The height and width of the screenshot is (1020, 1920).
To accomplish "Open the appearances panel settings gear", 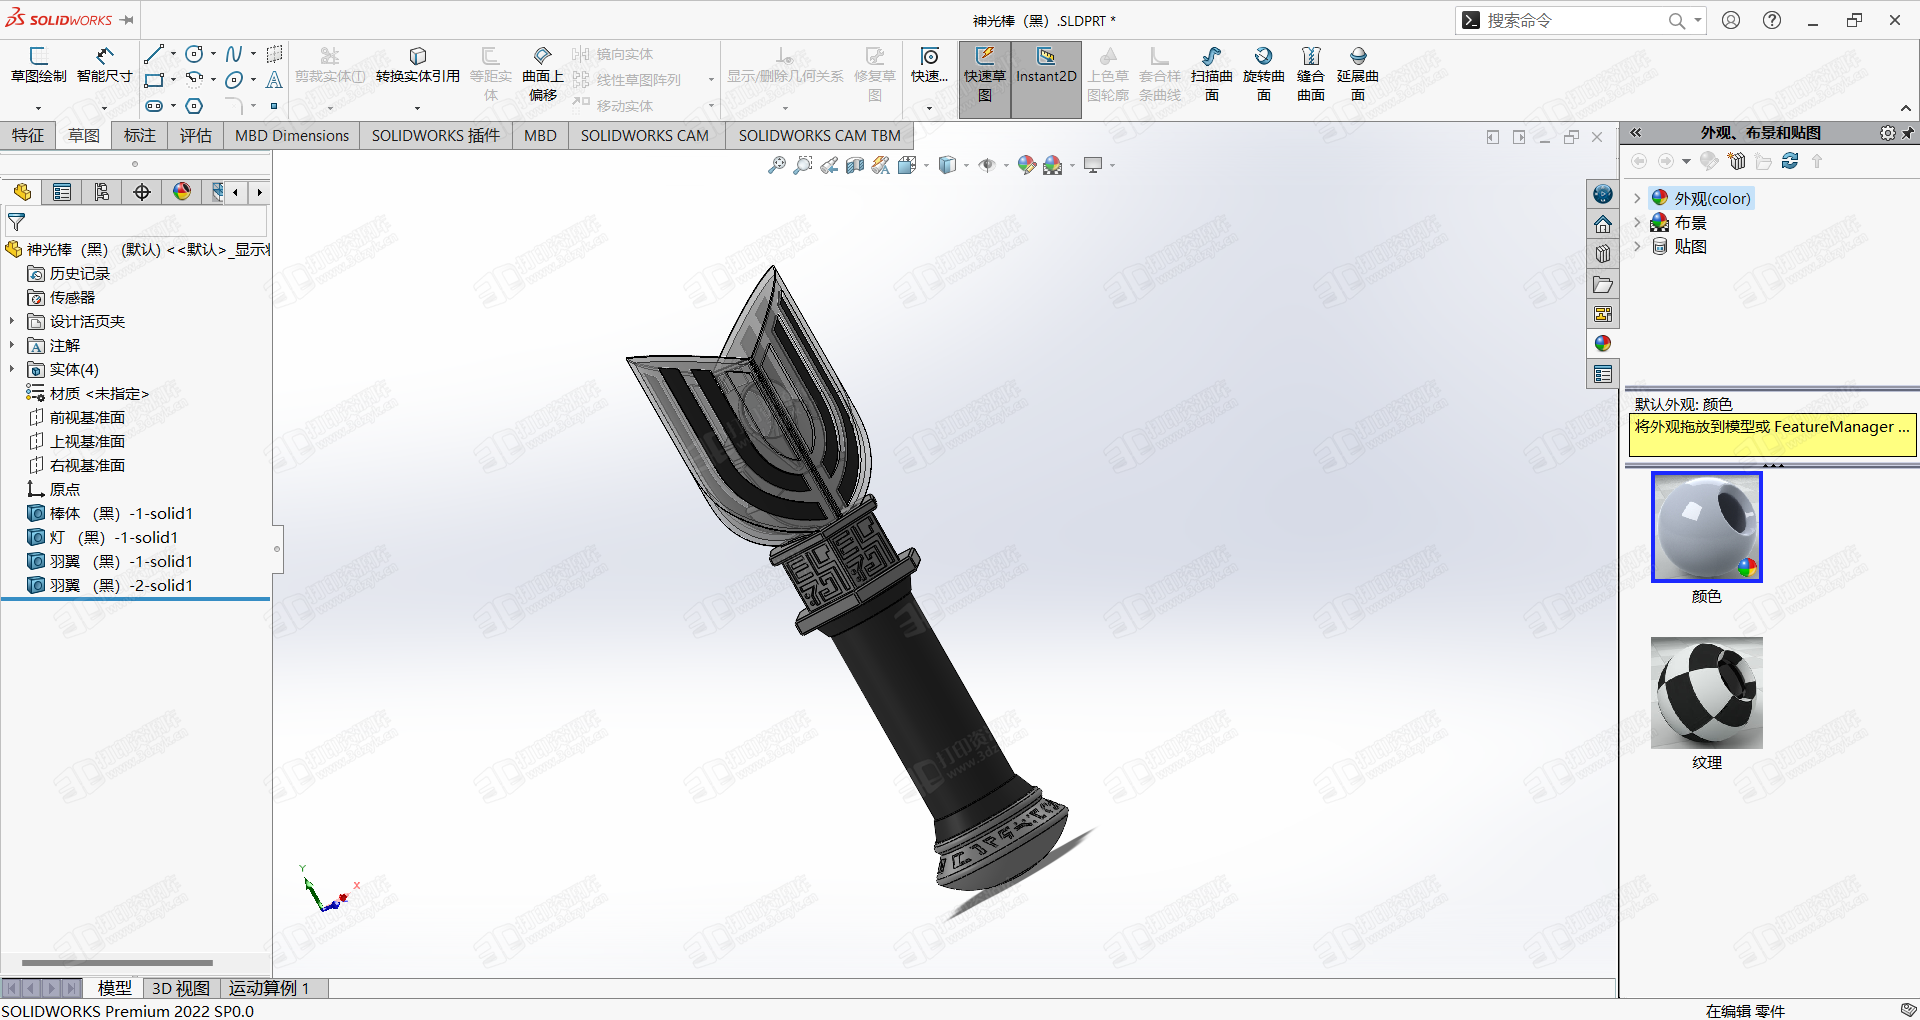I will (1887, 133).
